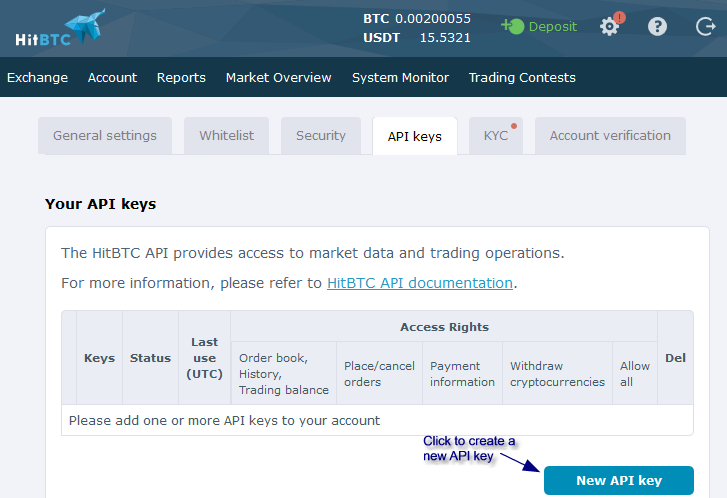This screenshot has height=498, width=727.
Task: Click the Status column header
Action: point(150,358)
